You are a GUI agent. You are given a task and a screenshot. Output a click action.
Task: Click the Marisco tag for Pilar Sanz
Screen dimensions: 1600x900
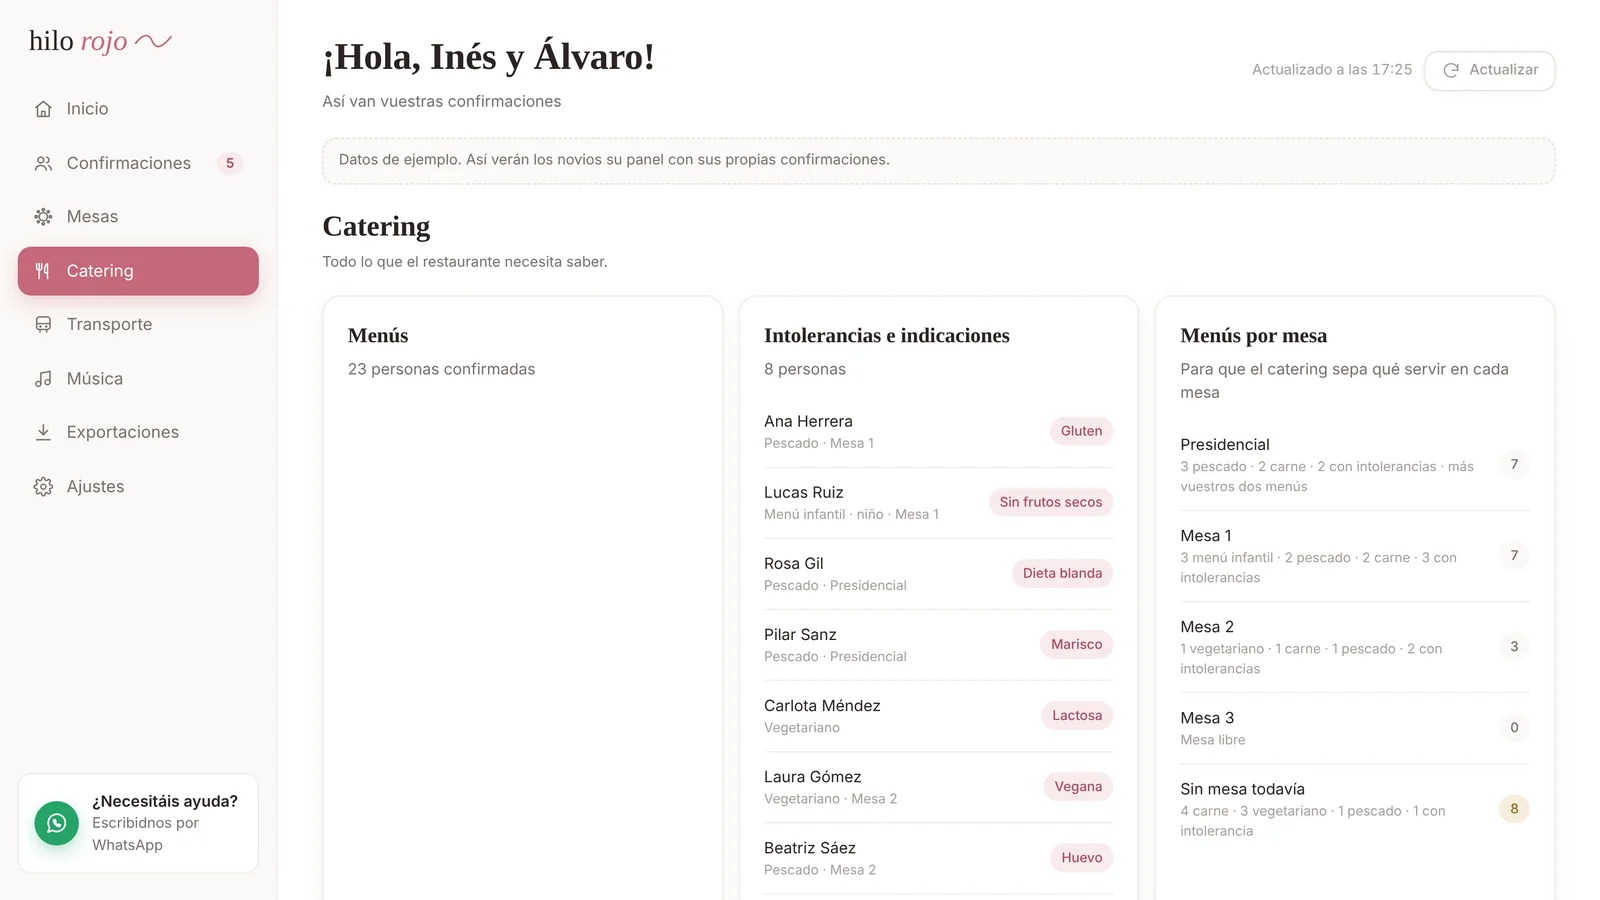[x=1076, y=644]
